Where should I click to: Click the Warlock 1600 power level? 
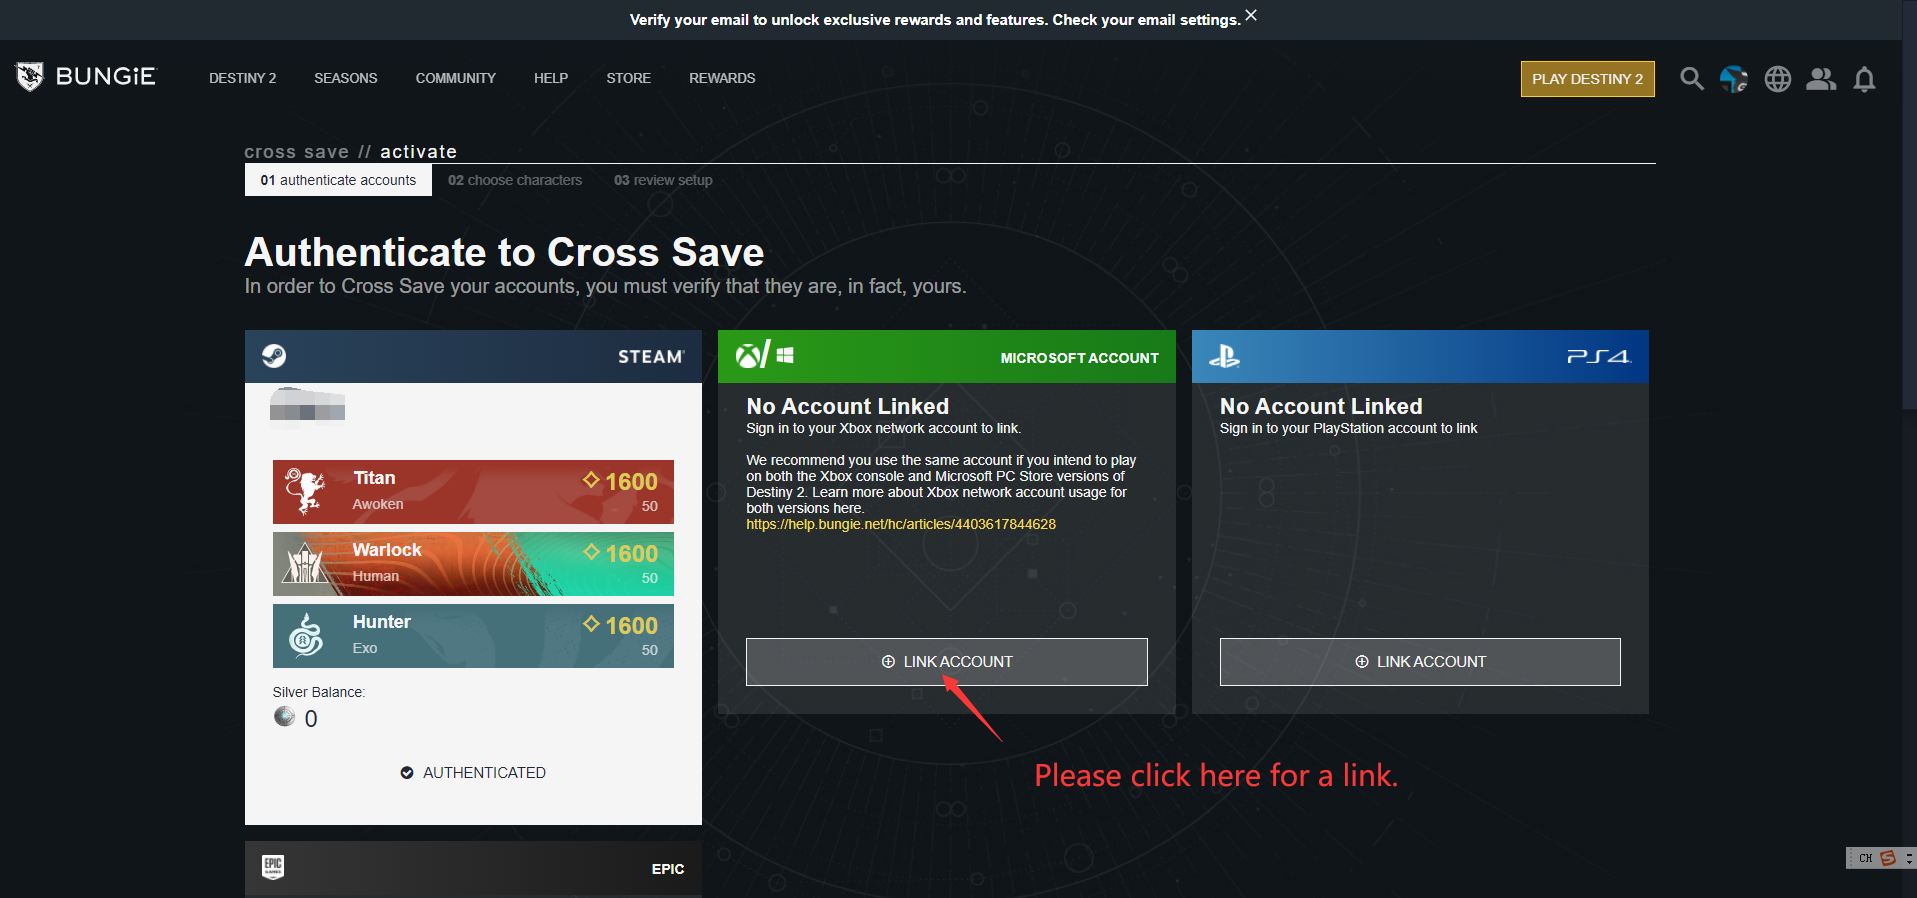(x=621, y=553)
